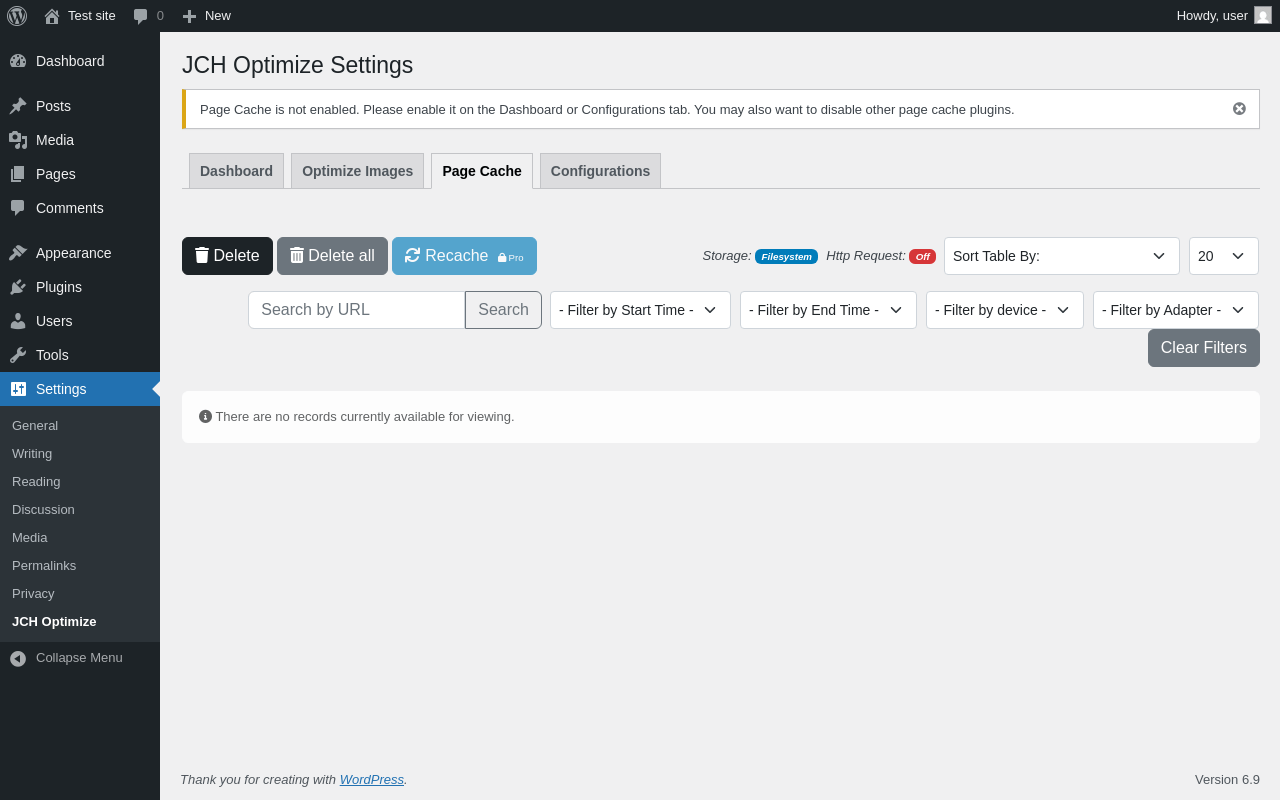The image size is (1280, 800).
Task: Open the 20 items per page dropdown
Action: coord(1224,256)
